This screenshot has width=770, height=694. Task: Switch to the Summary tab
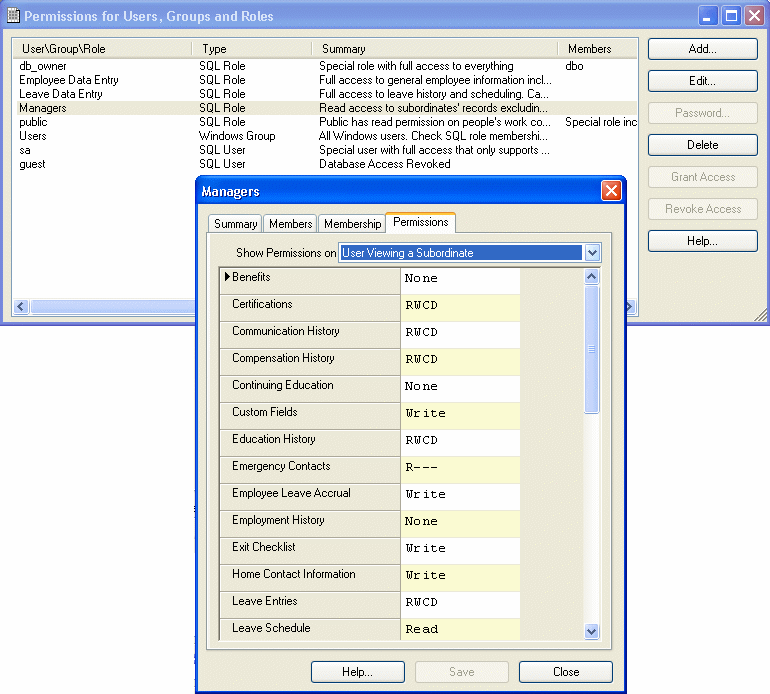coord(235,224)
